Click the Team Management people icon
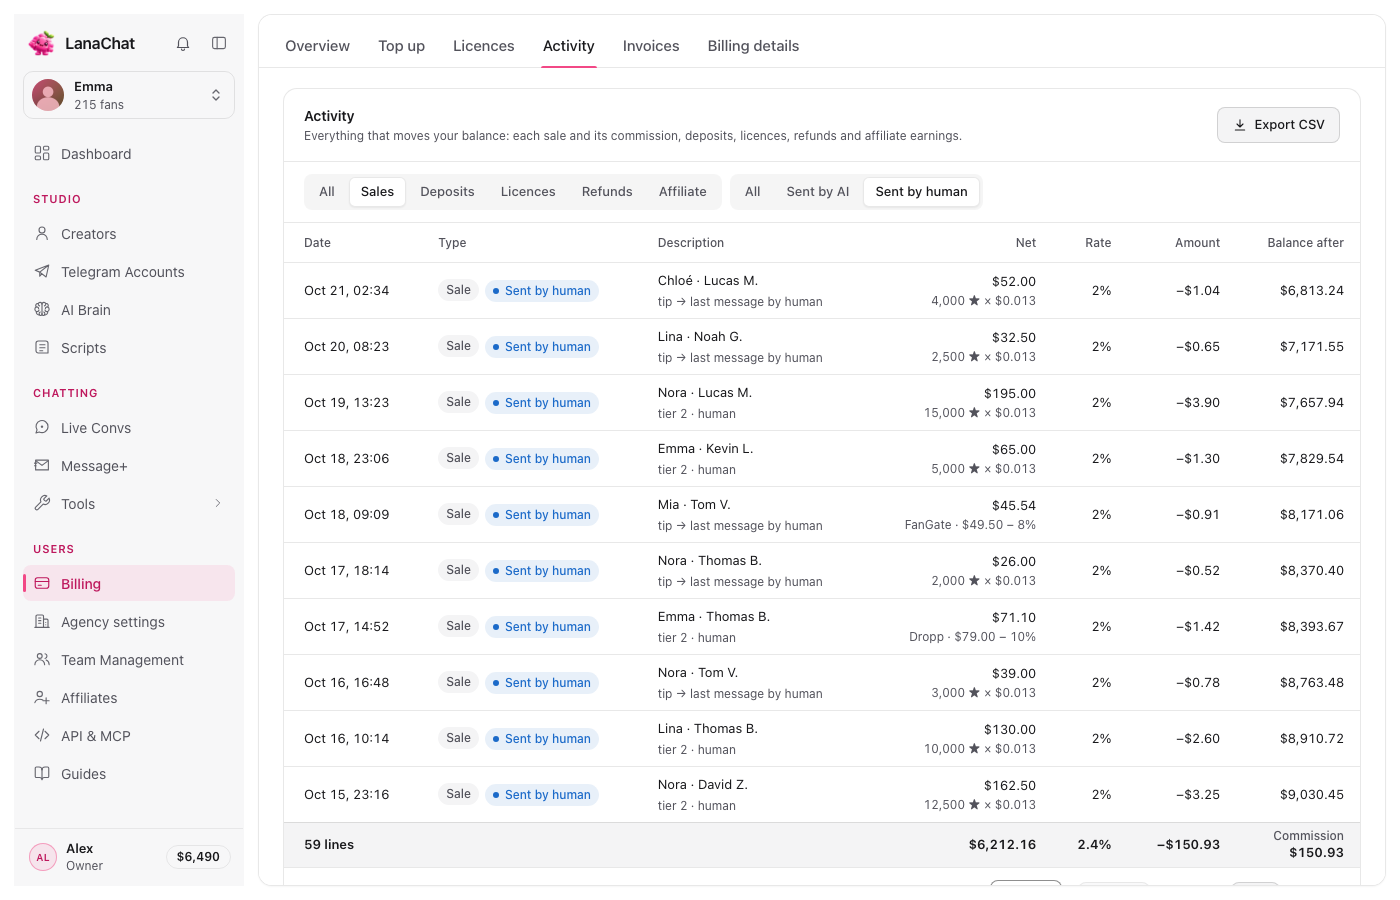Viewport: 1400px width, 900px height. coord(42,659)
